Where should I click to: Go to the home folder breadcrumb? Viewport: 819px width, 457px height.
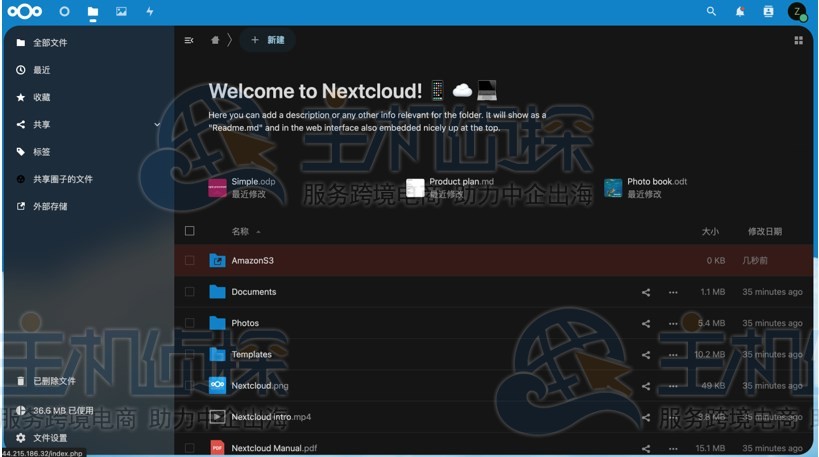tap(215, 40)
